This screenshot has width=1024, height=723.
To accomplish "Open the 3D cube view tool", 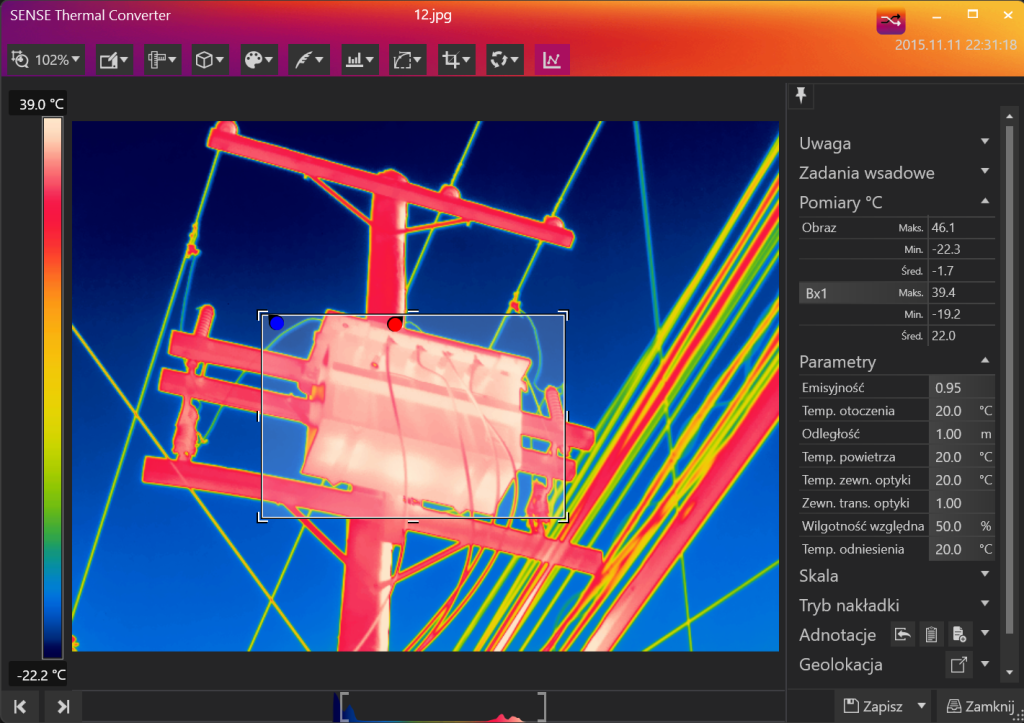I will [x=209, y=60].
